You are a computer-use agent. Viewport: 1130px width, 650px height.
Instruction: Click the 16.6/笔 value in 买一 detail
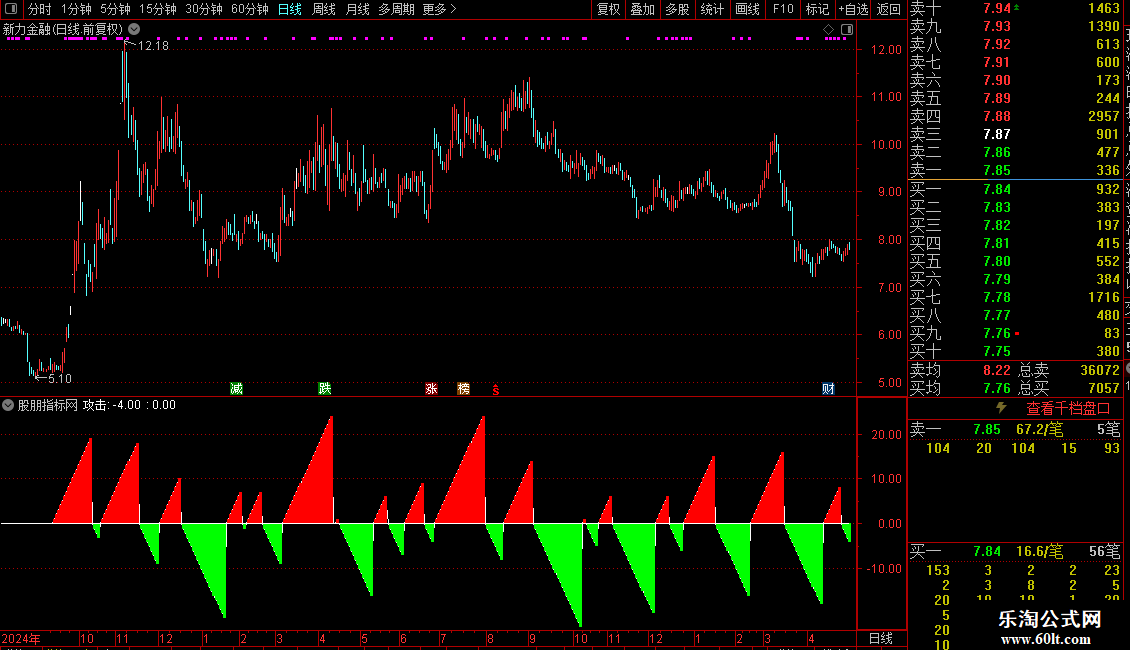(1039, 551)
